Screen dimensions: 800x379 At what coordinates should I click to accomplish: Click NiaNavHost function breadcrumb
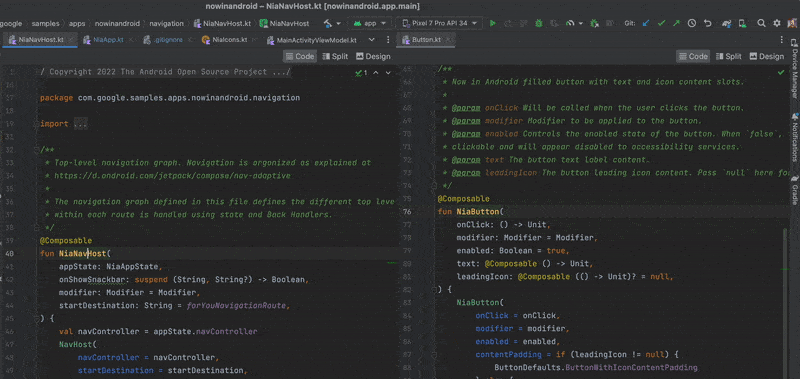point(284,23)
